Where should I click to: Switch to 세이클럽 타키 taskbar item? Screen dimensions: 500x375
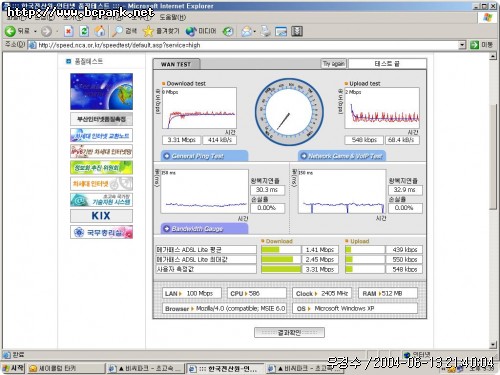pyautogui.click(x=66, y=368)
